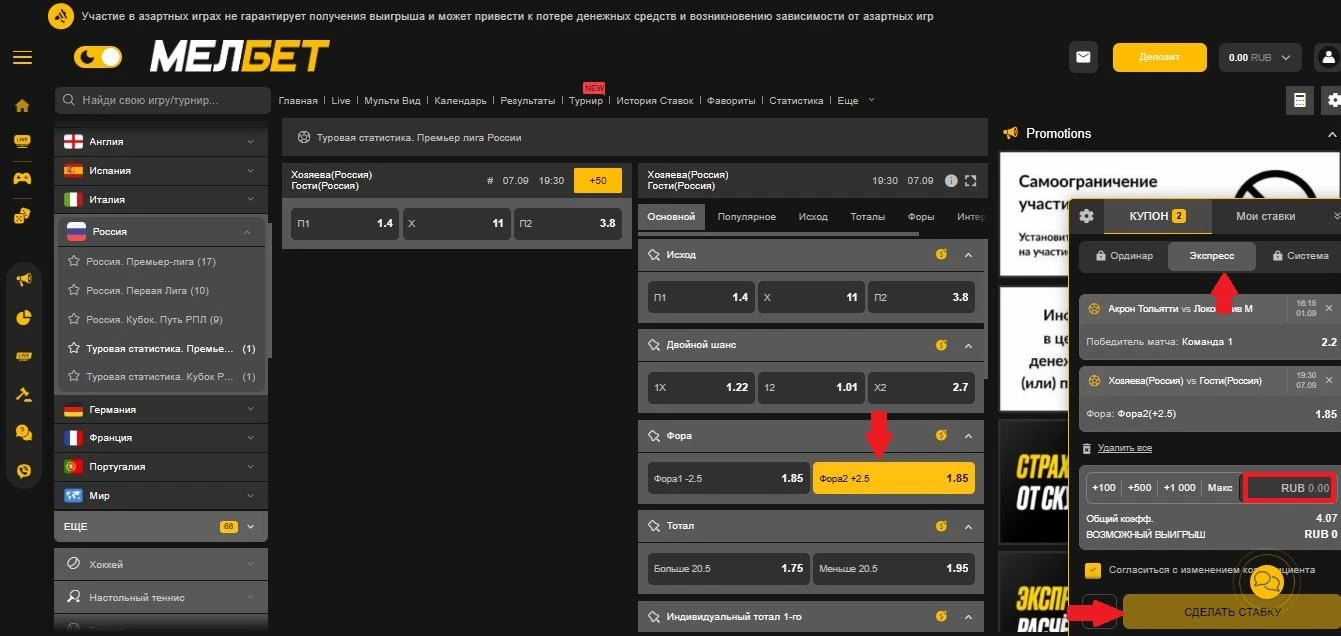Favorite Россия. Кубок. Путь РПЛ with its star
1341x636 pixels.
click(x=73, y=320)
